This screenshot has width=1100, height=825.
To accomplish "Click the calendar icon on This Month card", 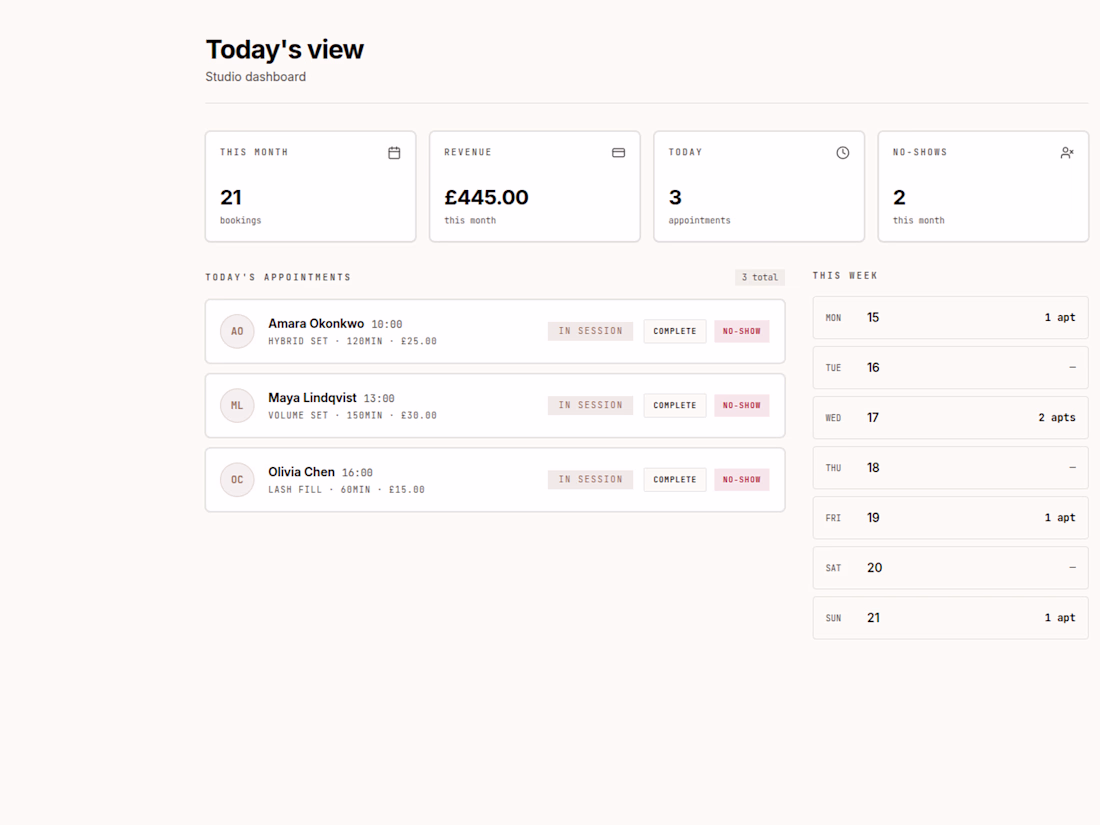I will pos(394,153).
